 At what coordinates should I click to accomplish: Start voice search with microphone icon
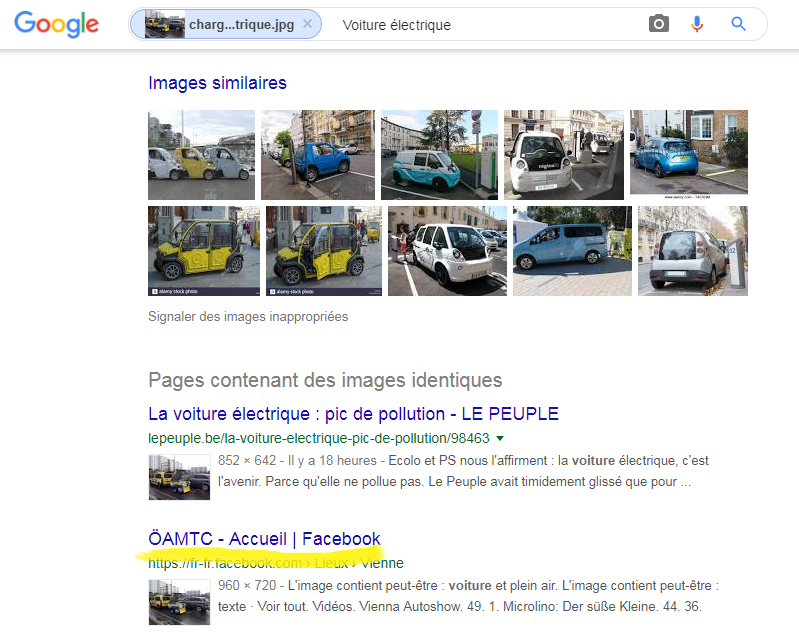tap(697, 24)
